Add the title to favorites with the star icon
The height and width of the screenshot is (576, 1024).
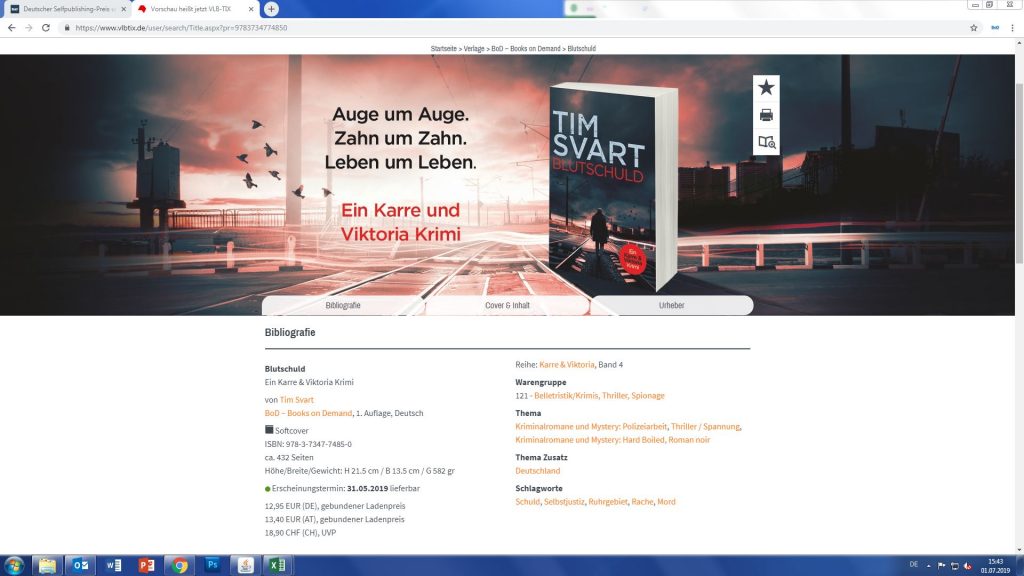point(766,88)
